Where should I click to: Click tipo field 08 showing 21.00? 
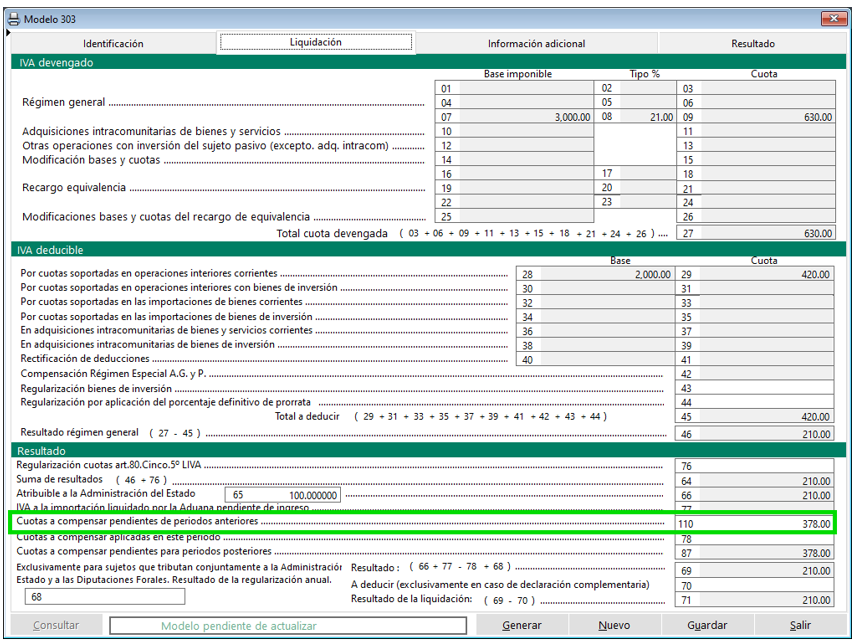tap(635, 117)
